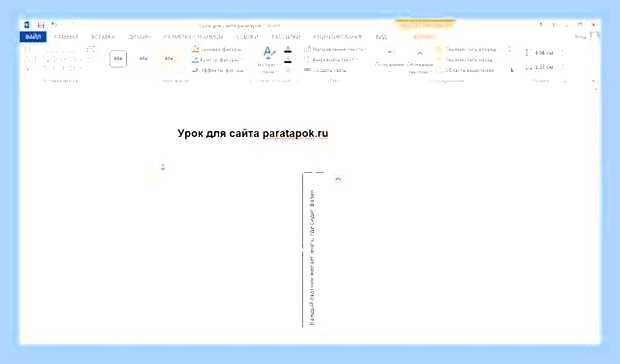
Task: Select the ФОРМАТ drawing tools tab
Action: point(424,37)
